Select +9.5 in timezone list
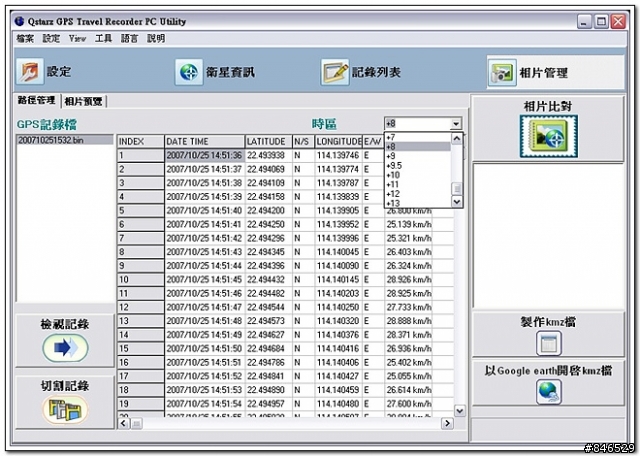Image resolution: width=640 pixels, height=456 pixels. tap(418, 165)
